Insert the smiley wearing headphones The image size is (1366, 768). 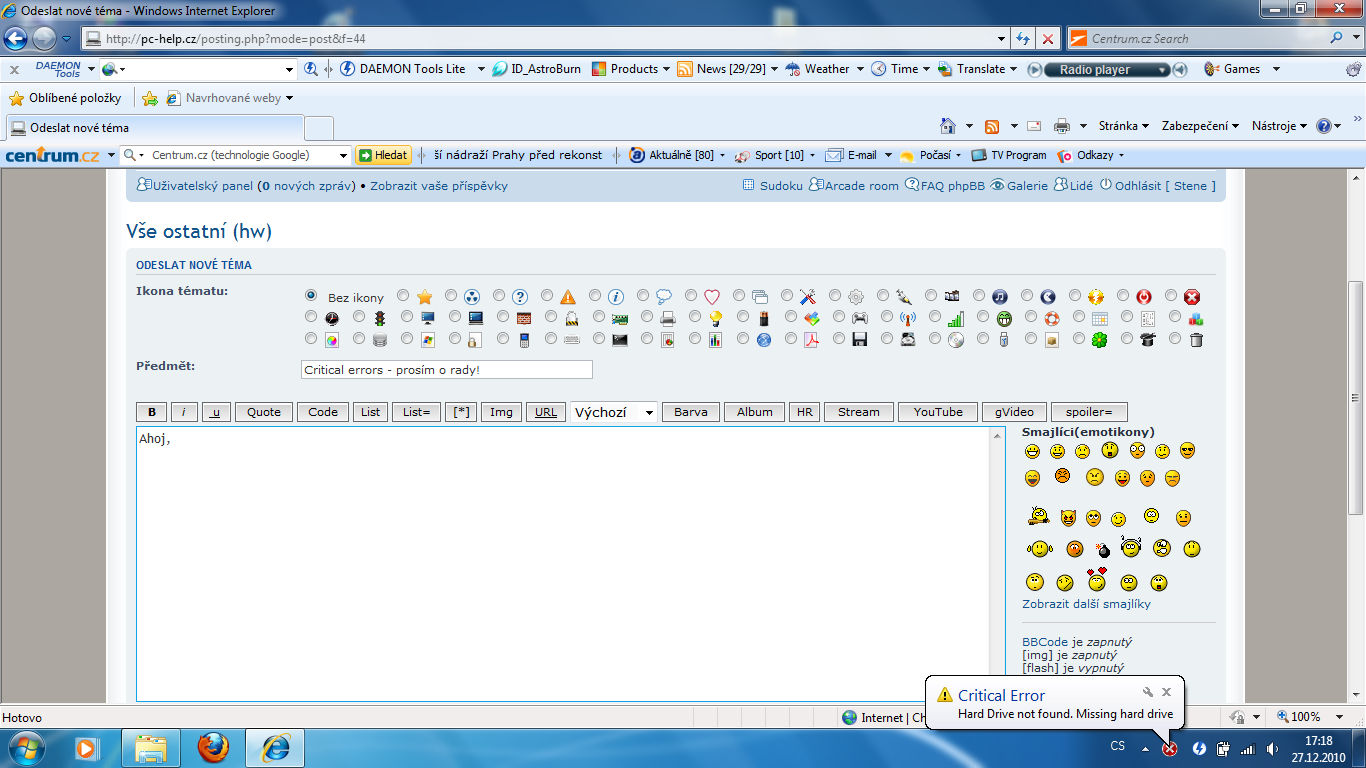(x=1132, y=547)
